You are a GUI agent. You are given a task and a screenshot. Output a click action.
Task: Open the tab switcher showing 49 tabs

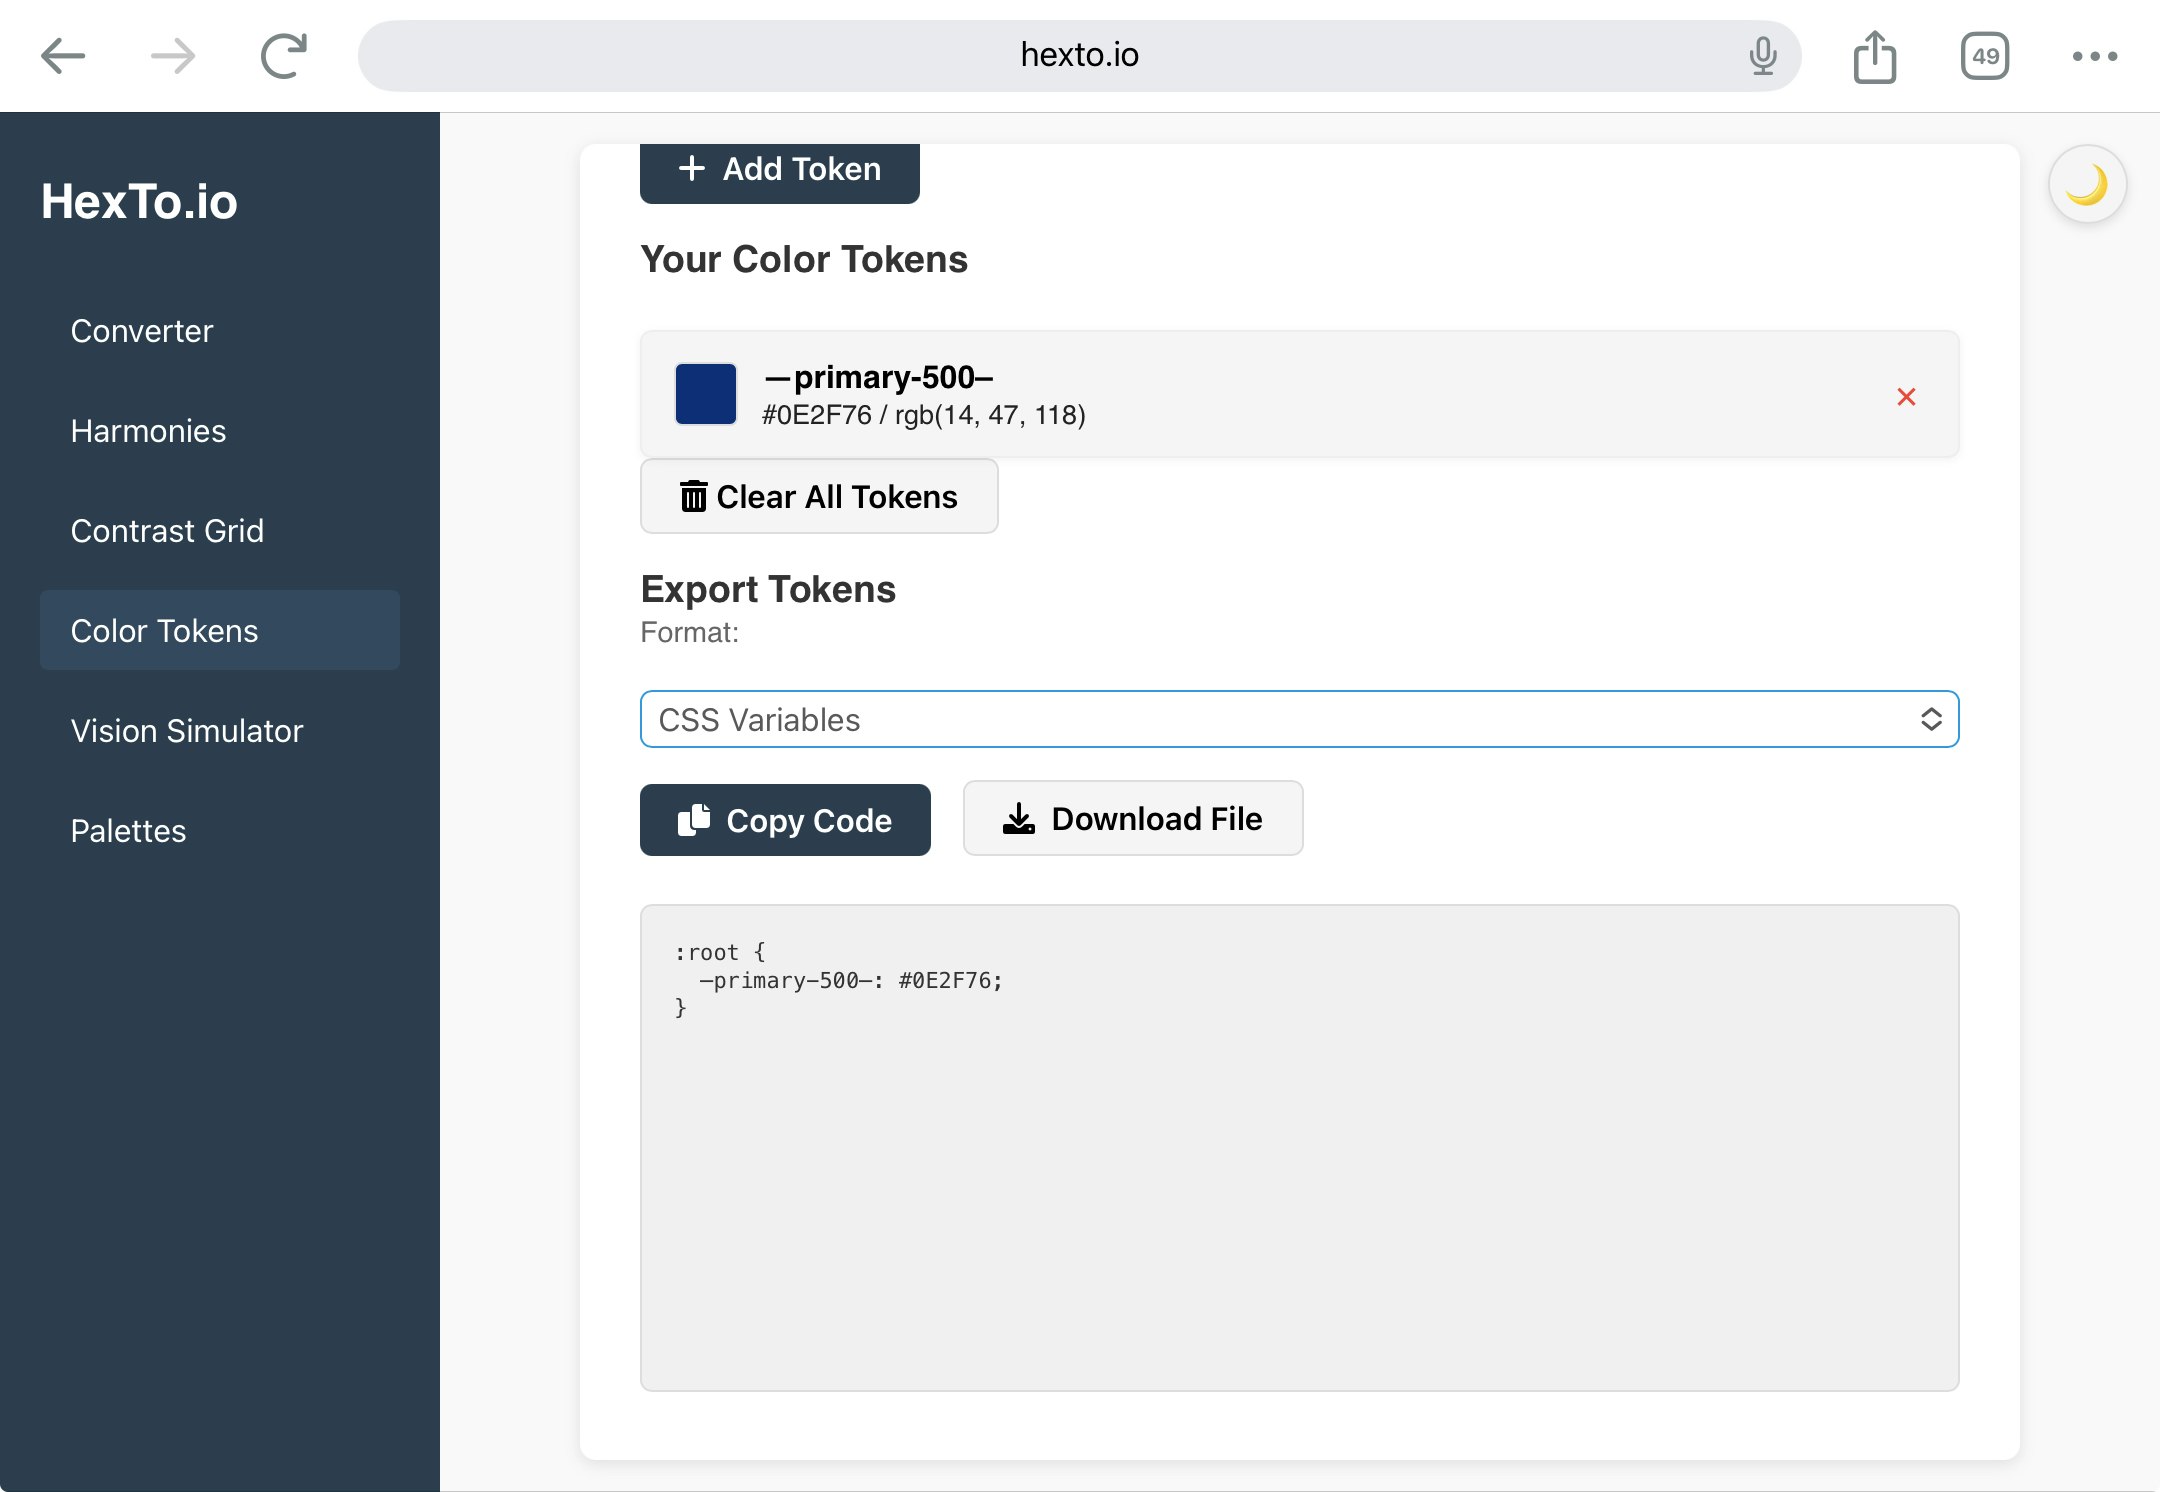pos(1985,56)
